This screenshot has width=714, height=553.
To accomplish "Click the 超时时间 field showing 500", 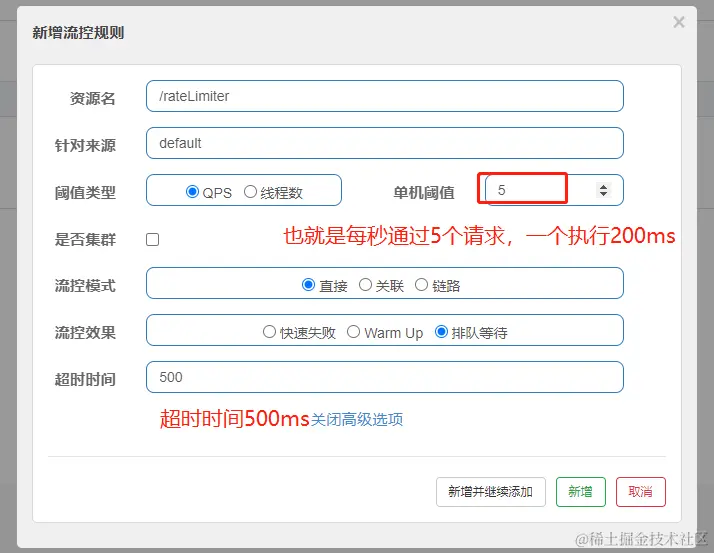I will [x=384, y=377].
